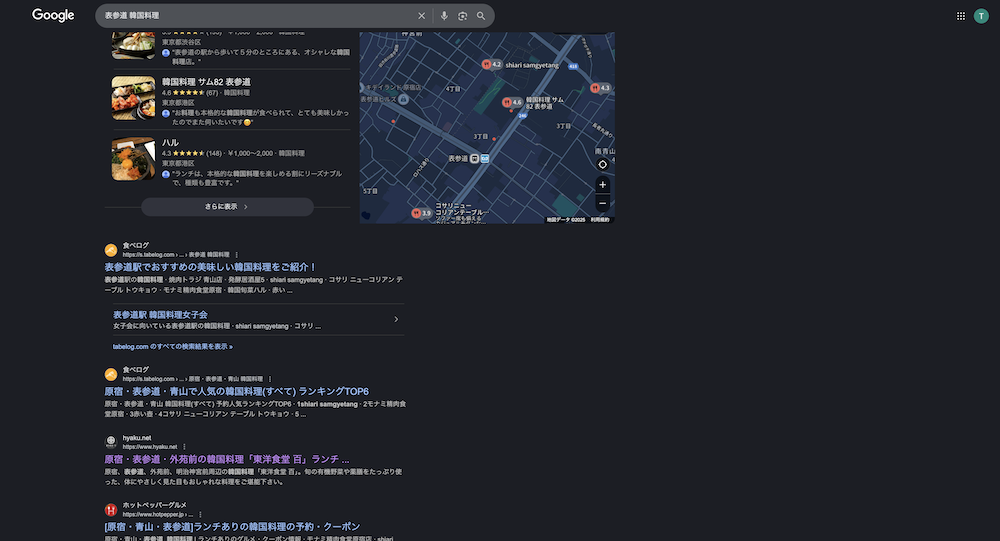Clear the search query with the X icon
This screenshot has width=1000, height=541.
tap(421, 16)
